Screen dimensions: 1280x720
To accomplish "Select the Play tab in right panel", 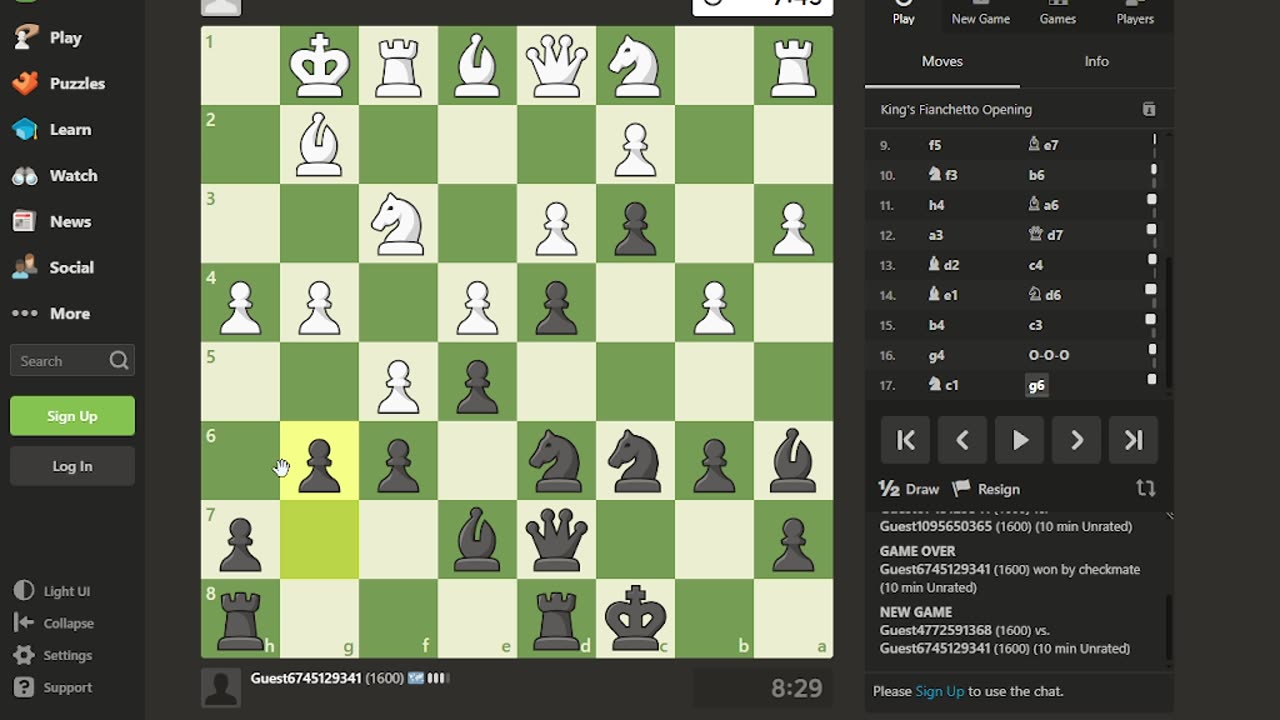I will pos(903,12).
